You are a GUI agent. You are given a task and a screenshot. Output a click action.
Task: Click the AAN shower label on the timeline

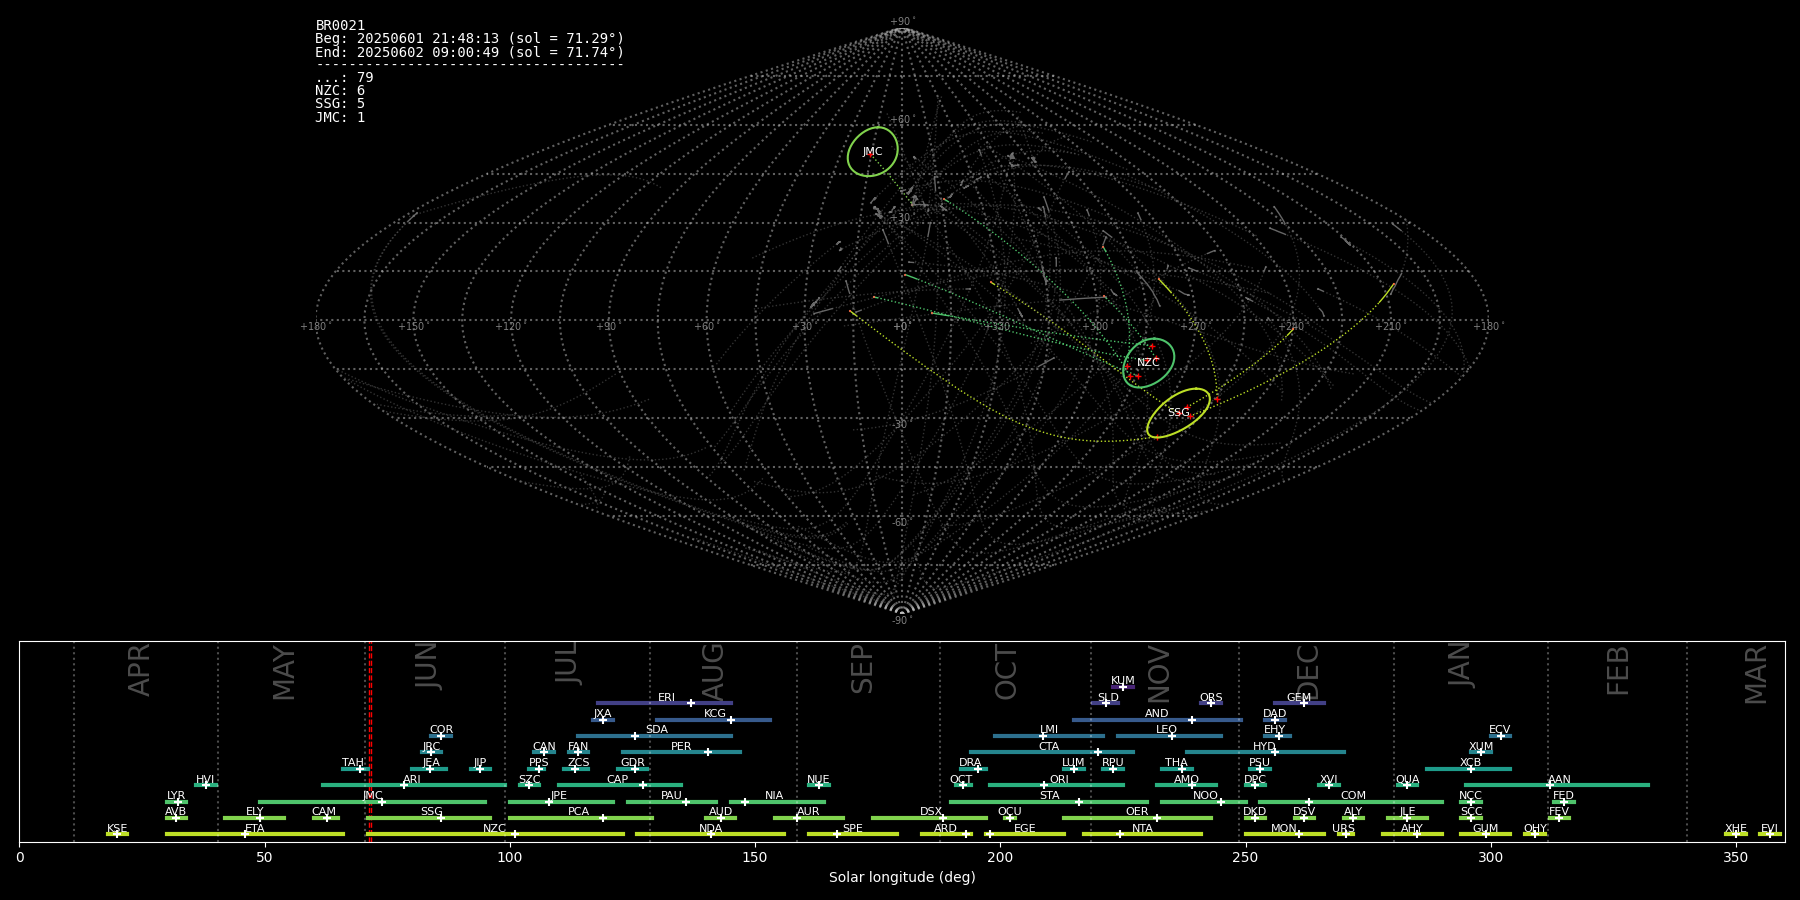1559,780
